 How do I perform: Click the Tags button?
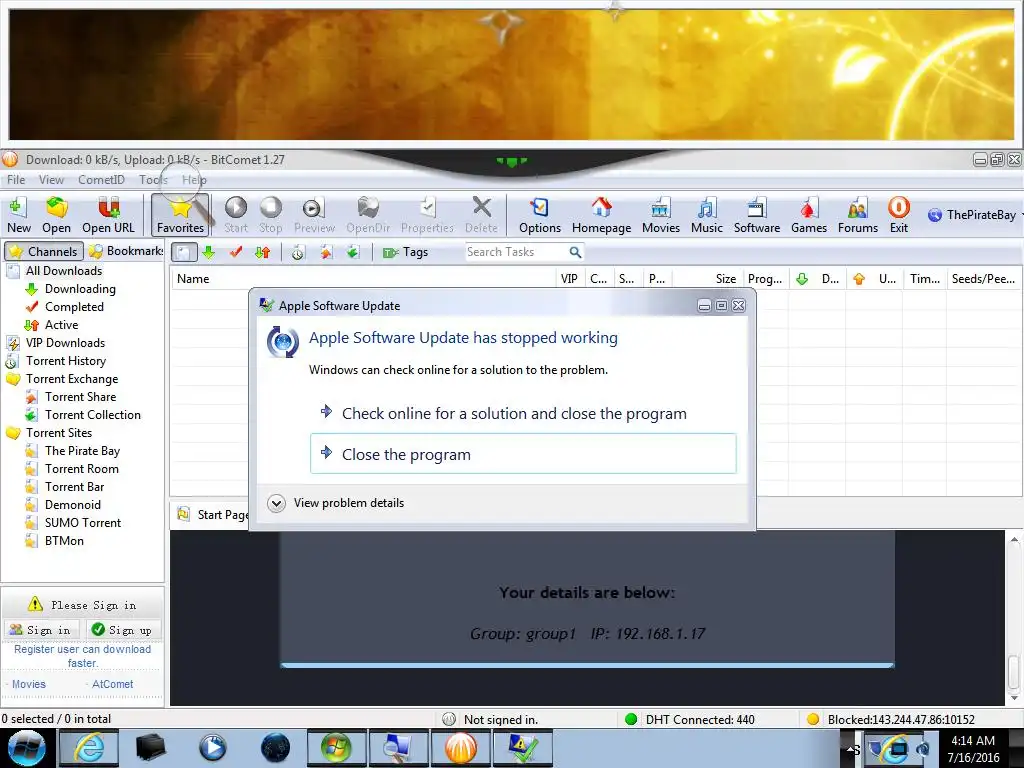click(x=405, y=252)
